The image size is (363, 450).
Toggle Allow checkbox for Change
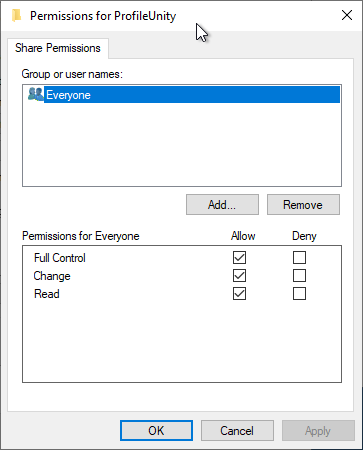pyautogui.click(x=239, y=276)
